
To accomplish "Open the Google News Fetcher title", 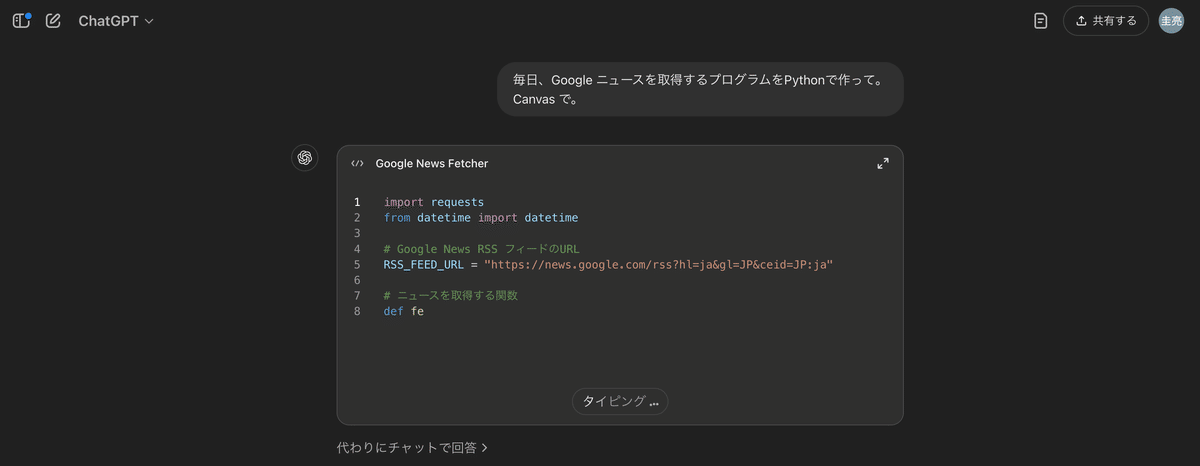I will [432, 163].
